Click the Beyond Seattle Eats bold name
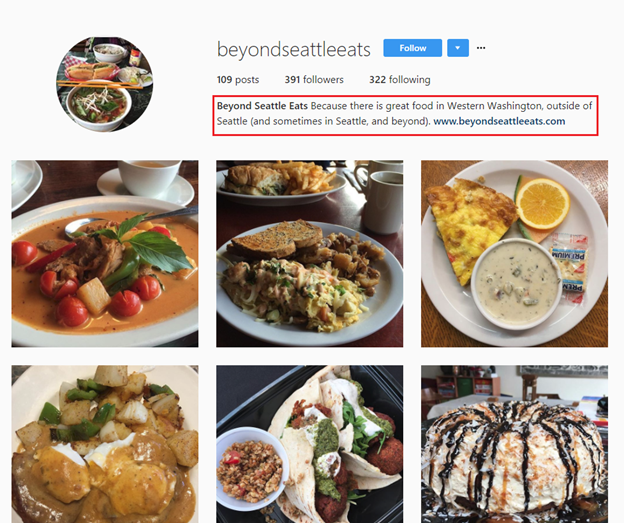Viewport: 624px width, 523px height. pos(262,106)
